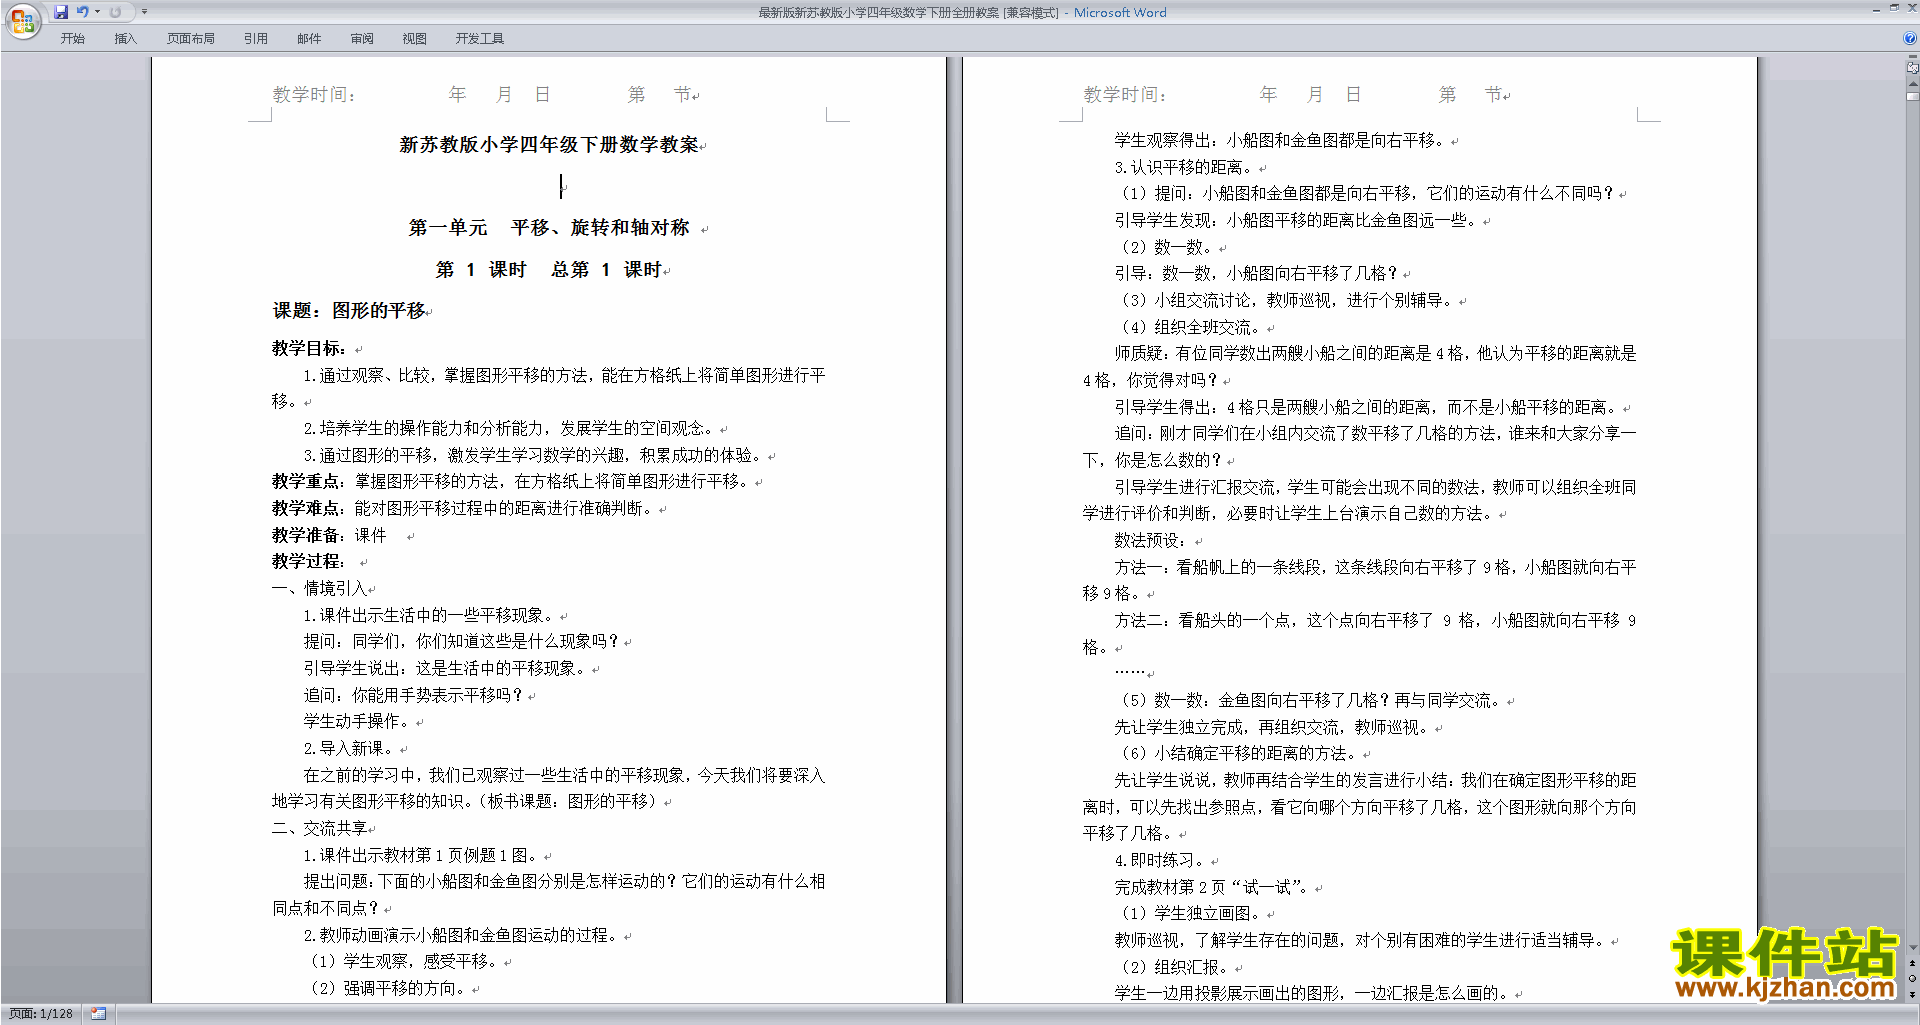Image resolution: width=1920 pixels, height=1025 pixels.
Task: Click the line 2.导入新课。
Action: coord(351,748)
